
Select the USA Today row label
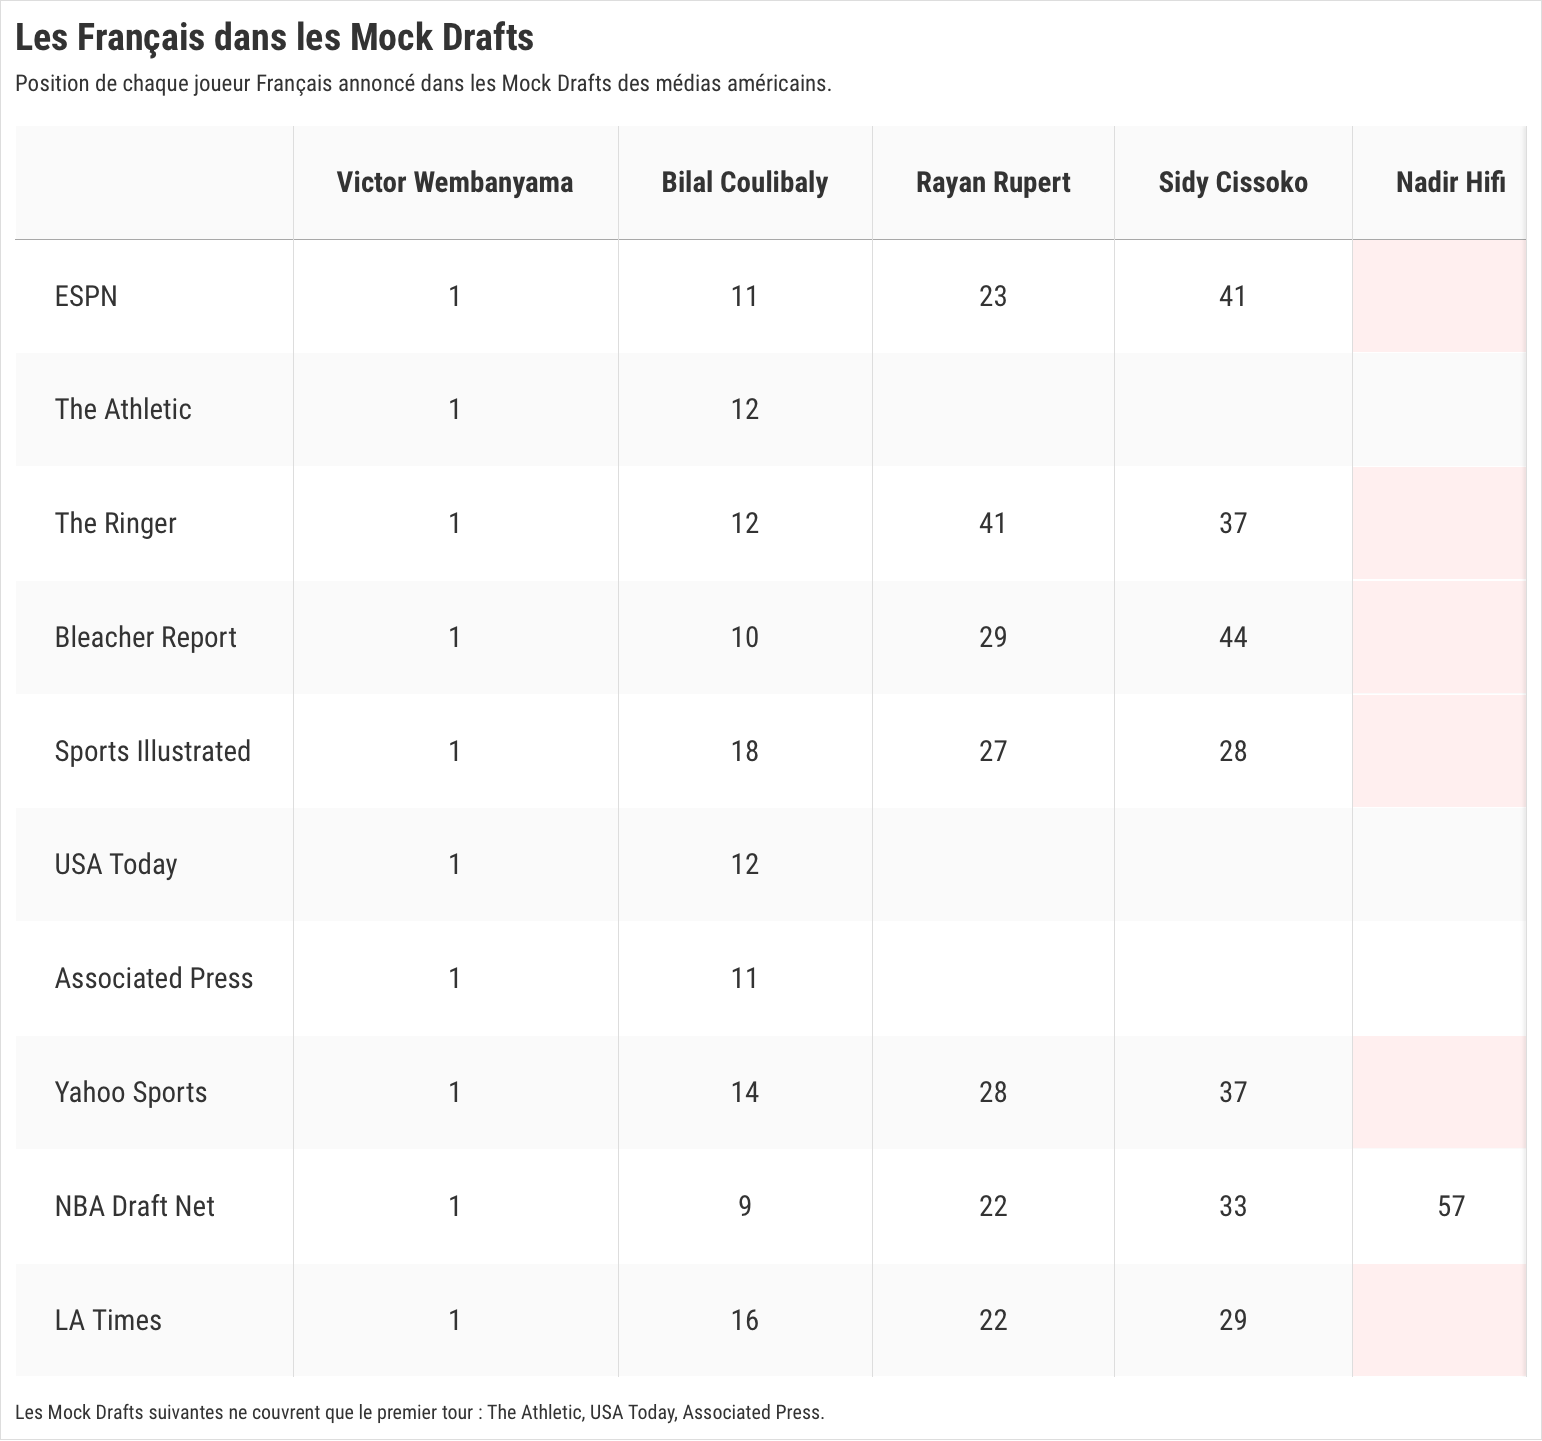pos(116,865)
